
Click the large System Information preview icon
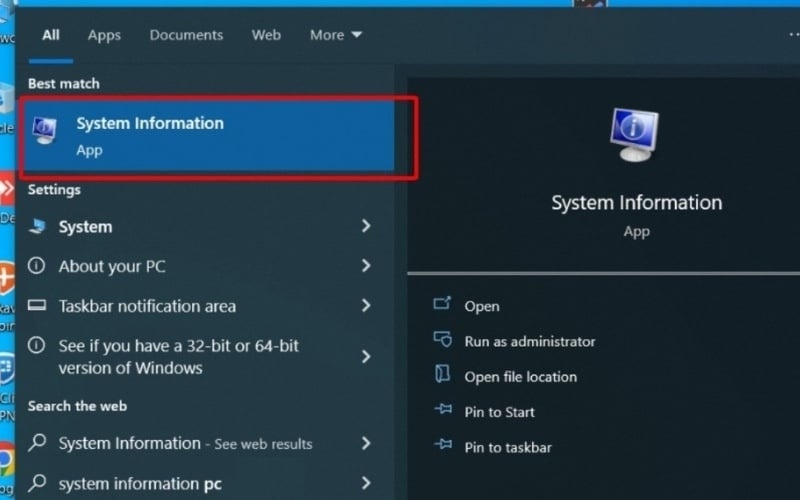pyautogui.click(x=634, y=135)
